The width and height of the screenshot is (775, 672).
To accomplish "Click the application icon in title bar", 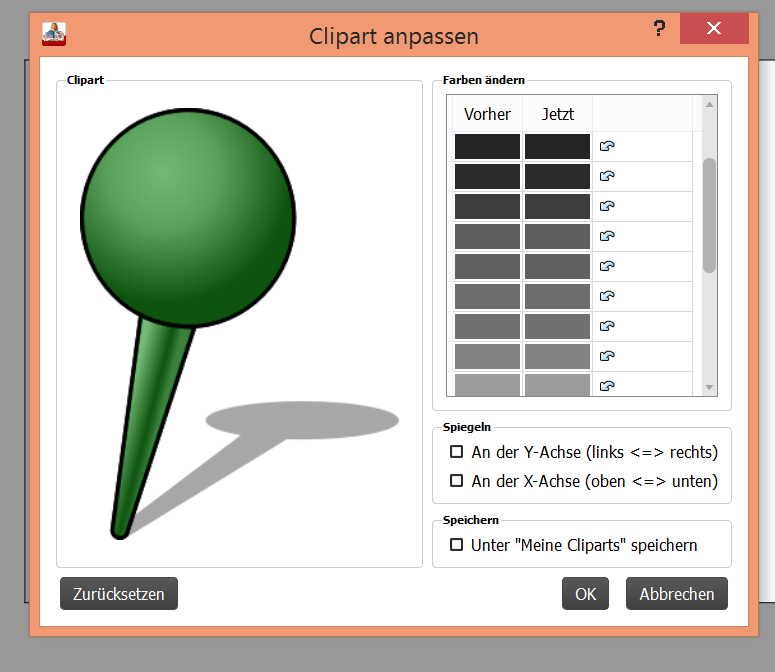I will [54, 35].
